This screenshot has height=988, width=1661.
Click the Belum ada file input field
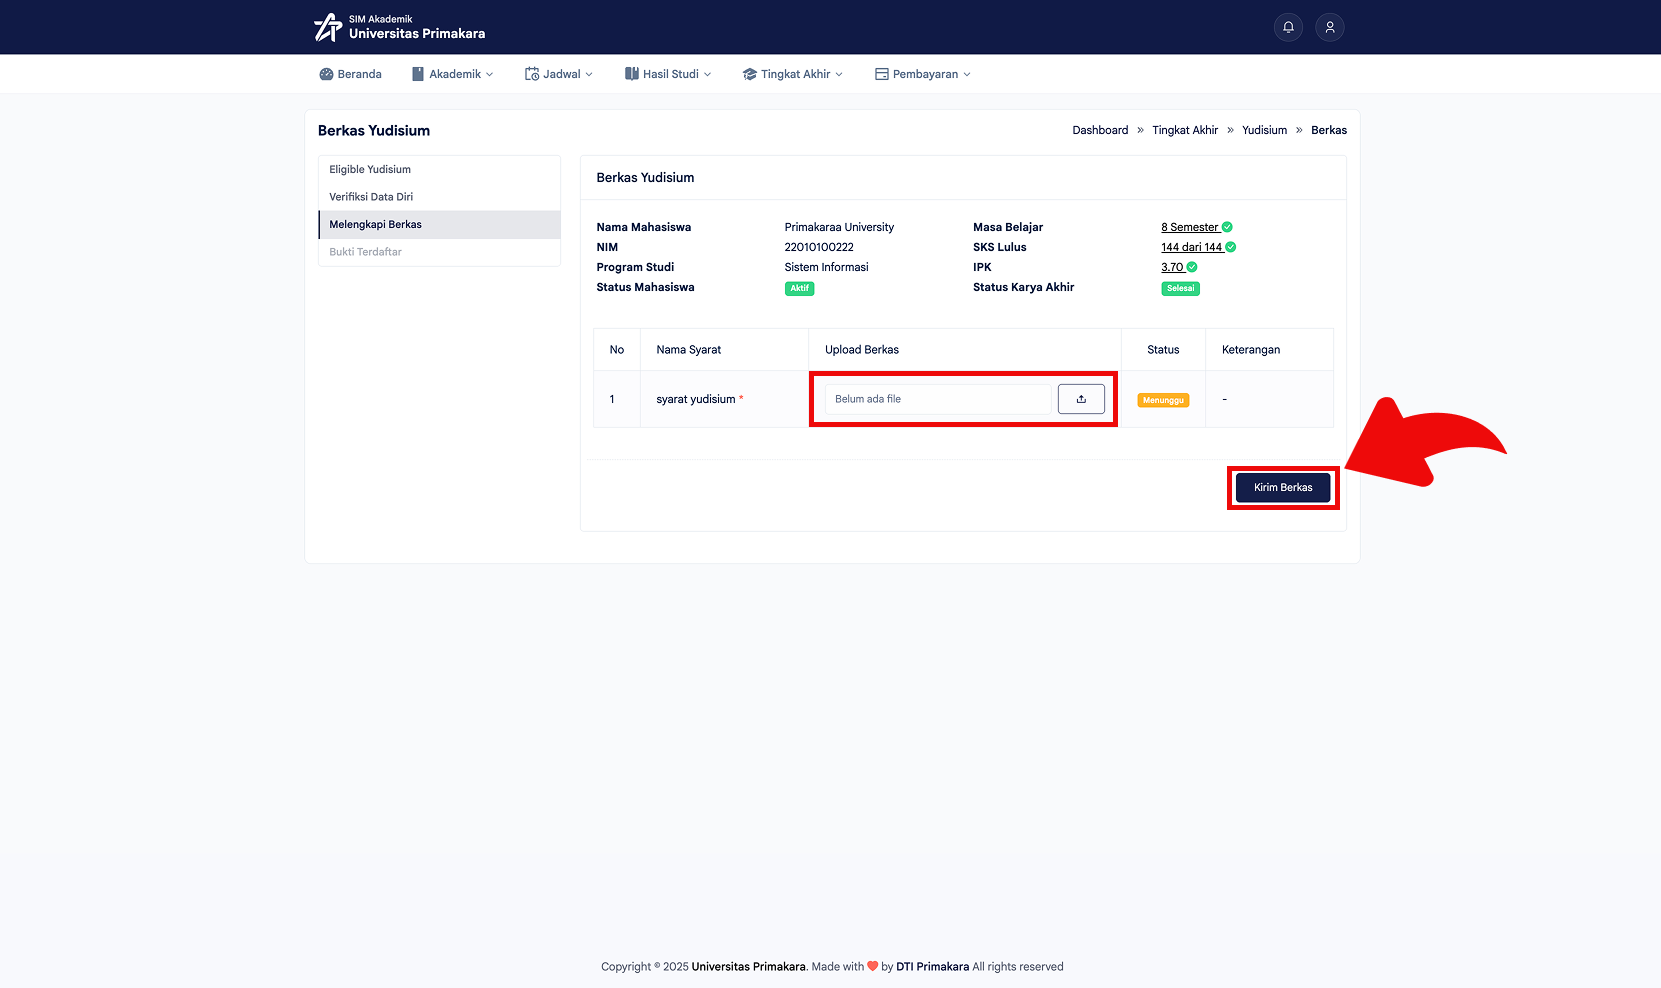(x=938, y=399)
